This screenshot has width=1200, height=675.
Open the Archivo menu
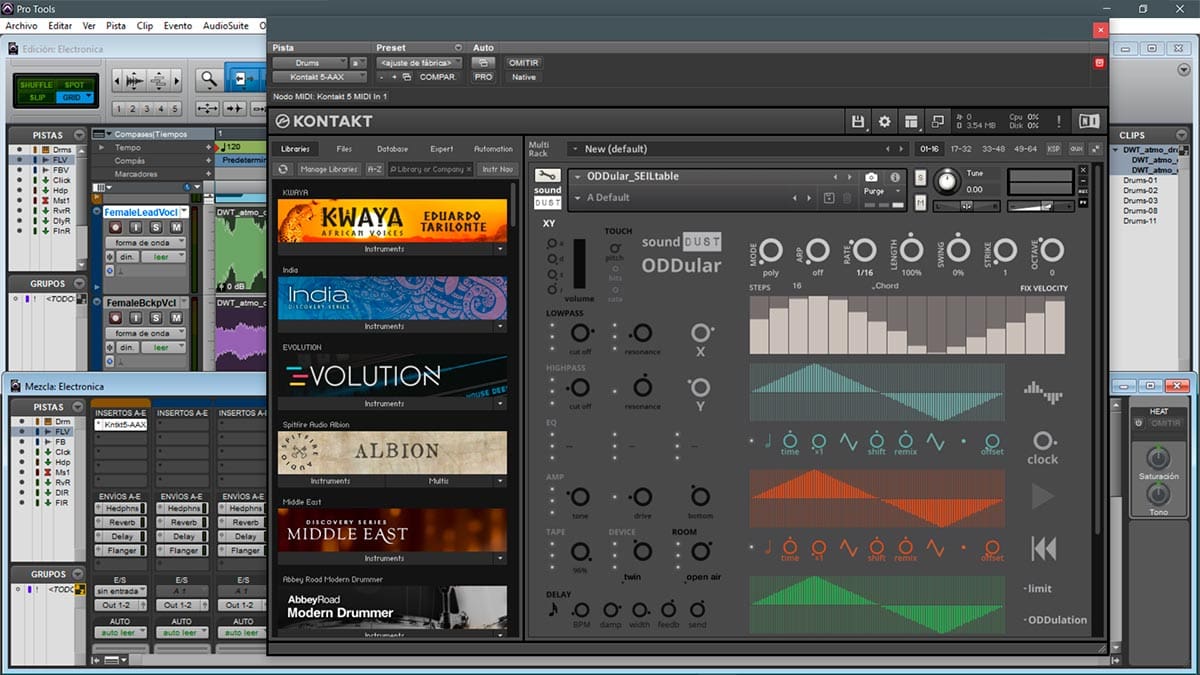pos(21,25)
